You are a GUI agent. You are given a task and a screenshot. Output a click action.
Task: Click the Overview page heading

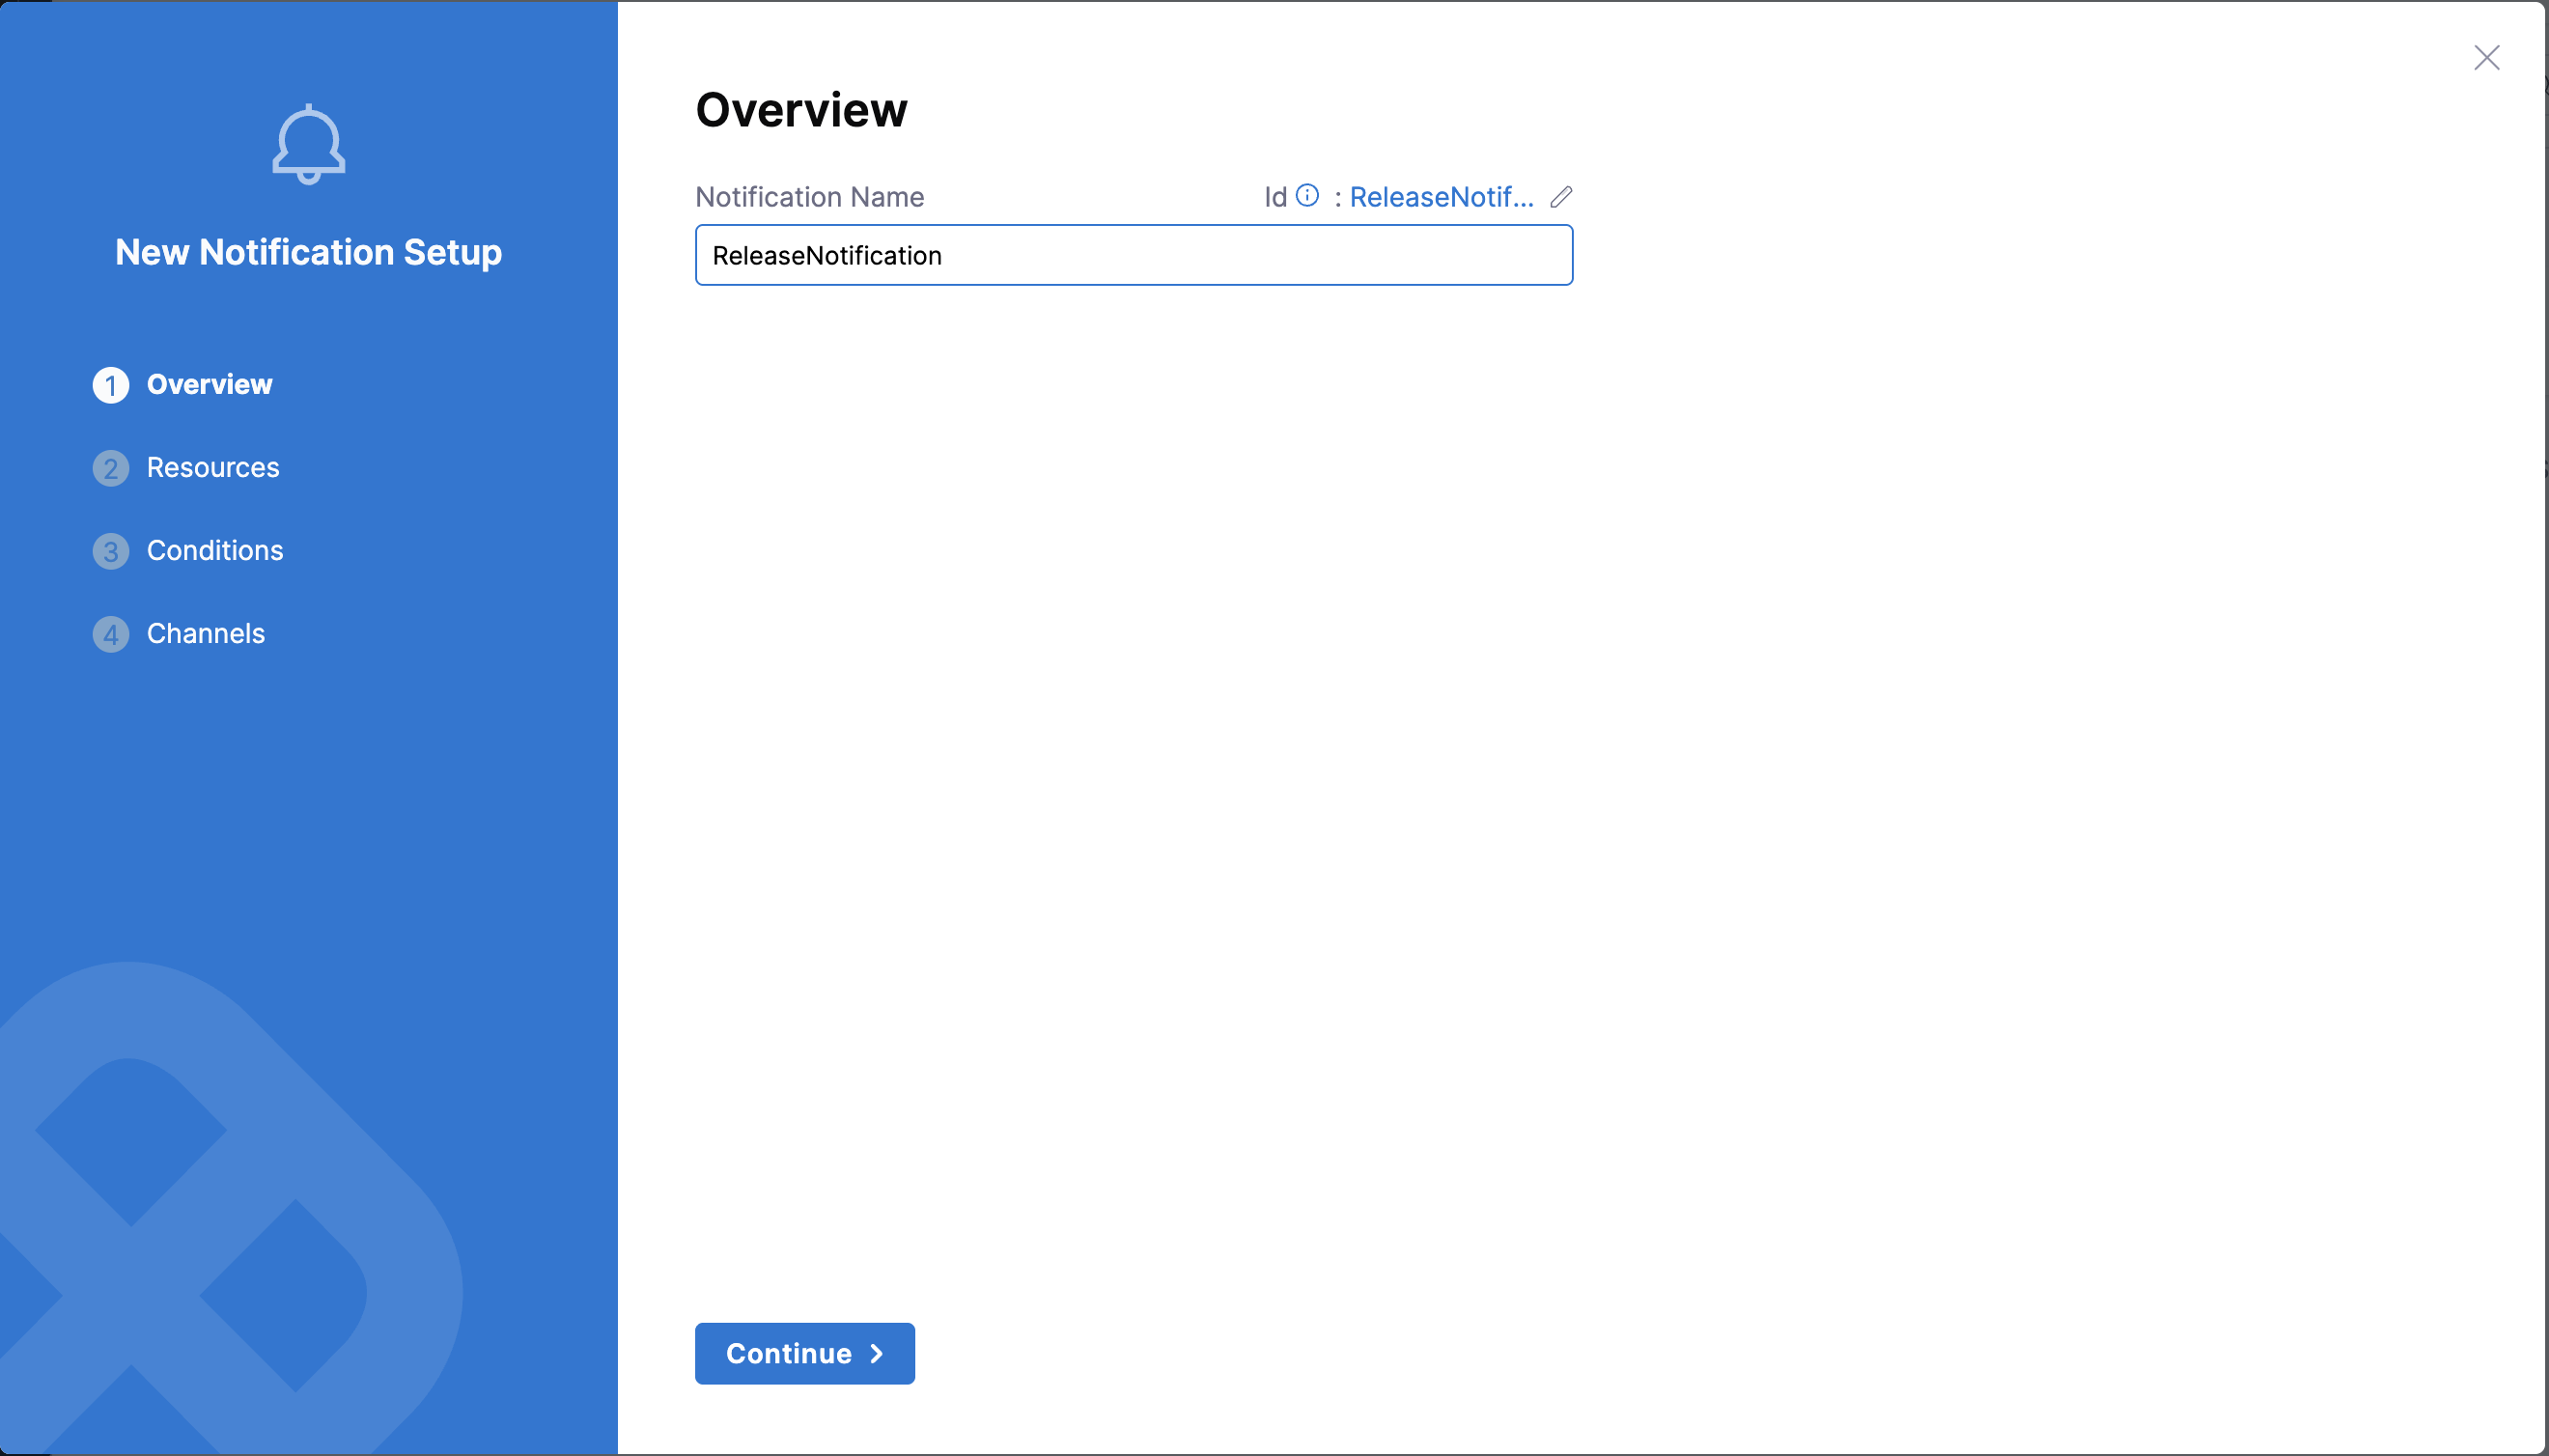pos(801,109)
